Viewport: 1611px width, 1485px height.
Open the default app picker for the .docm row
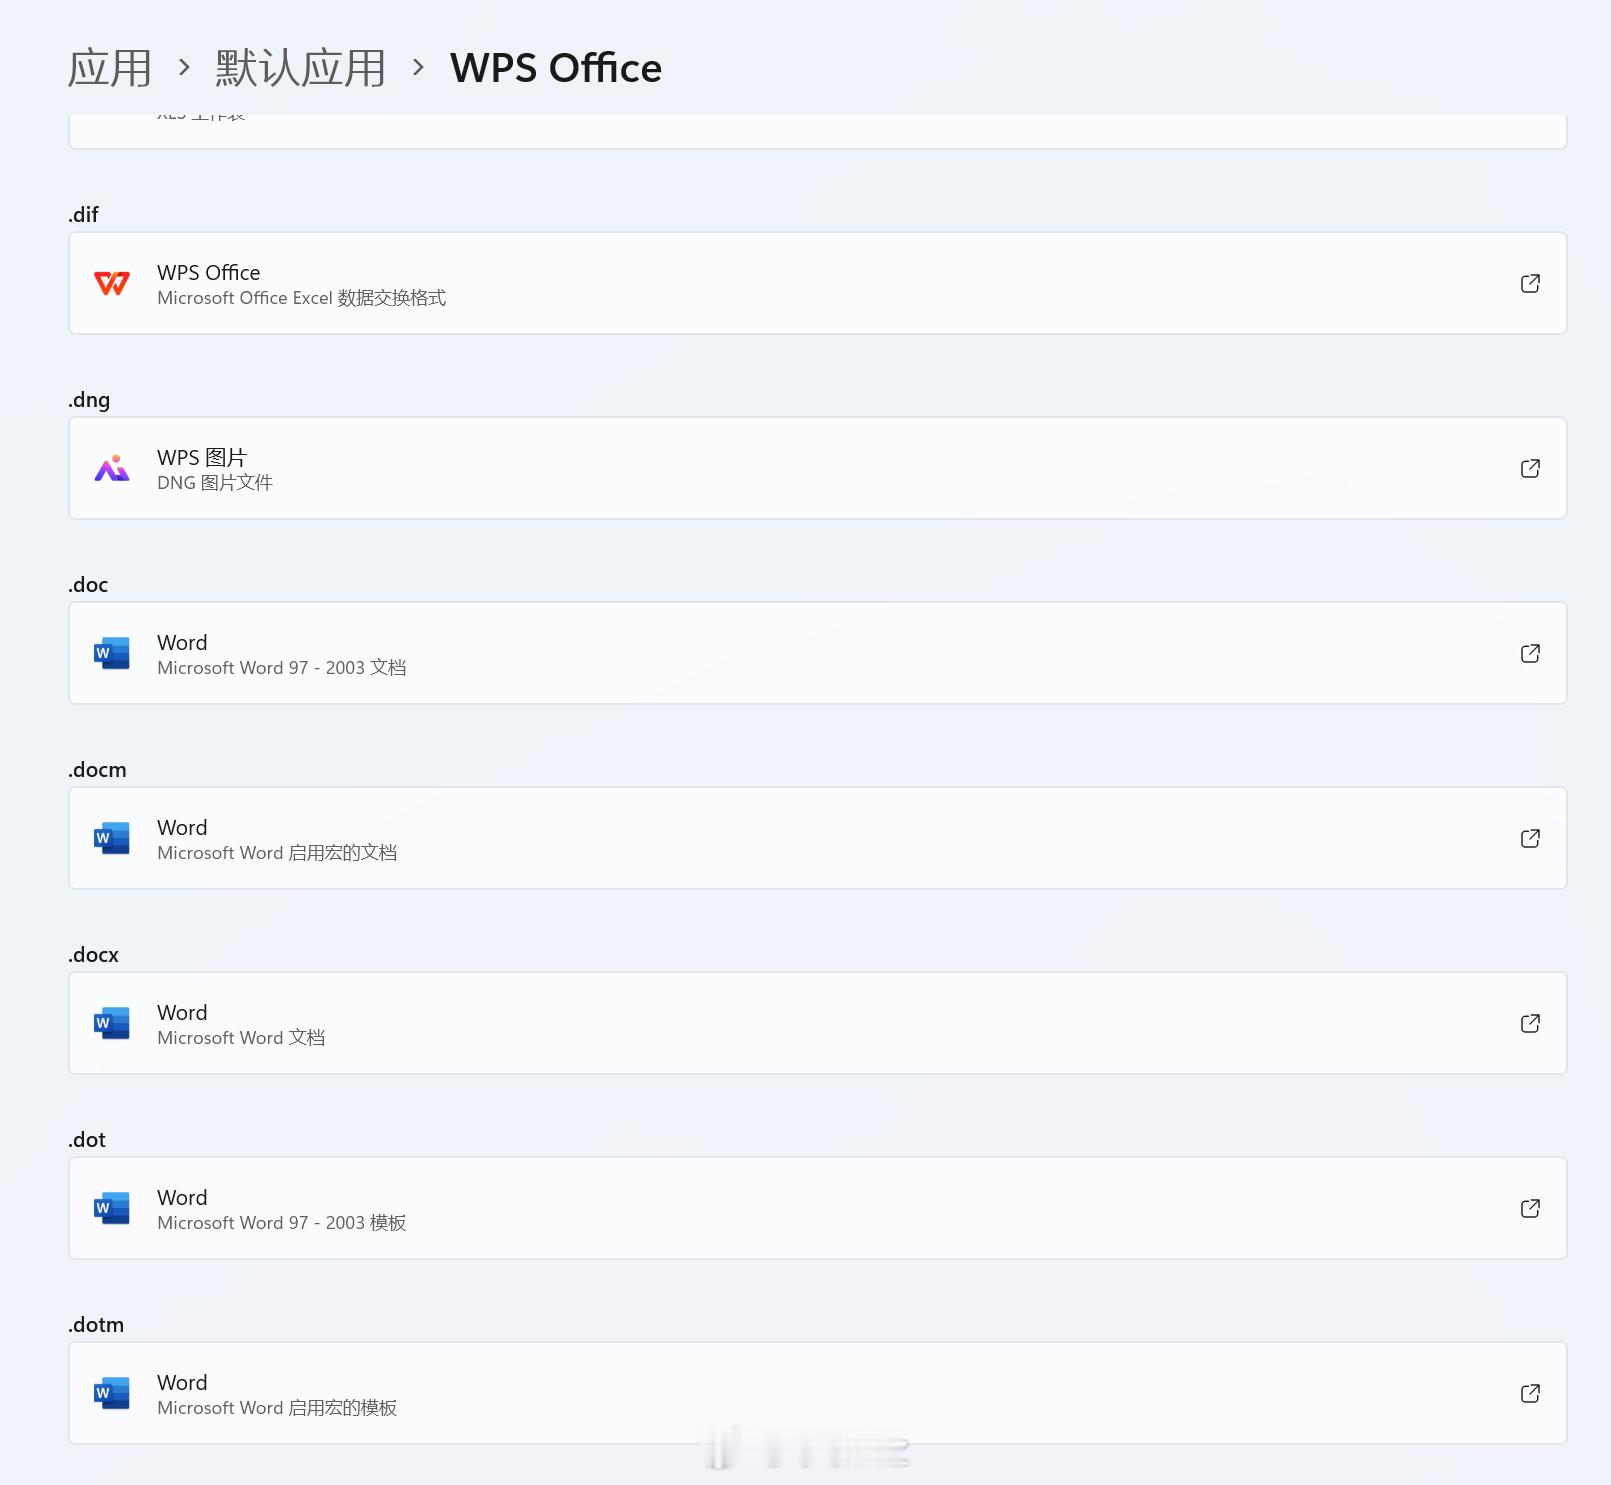tap(1530, 838)
